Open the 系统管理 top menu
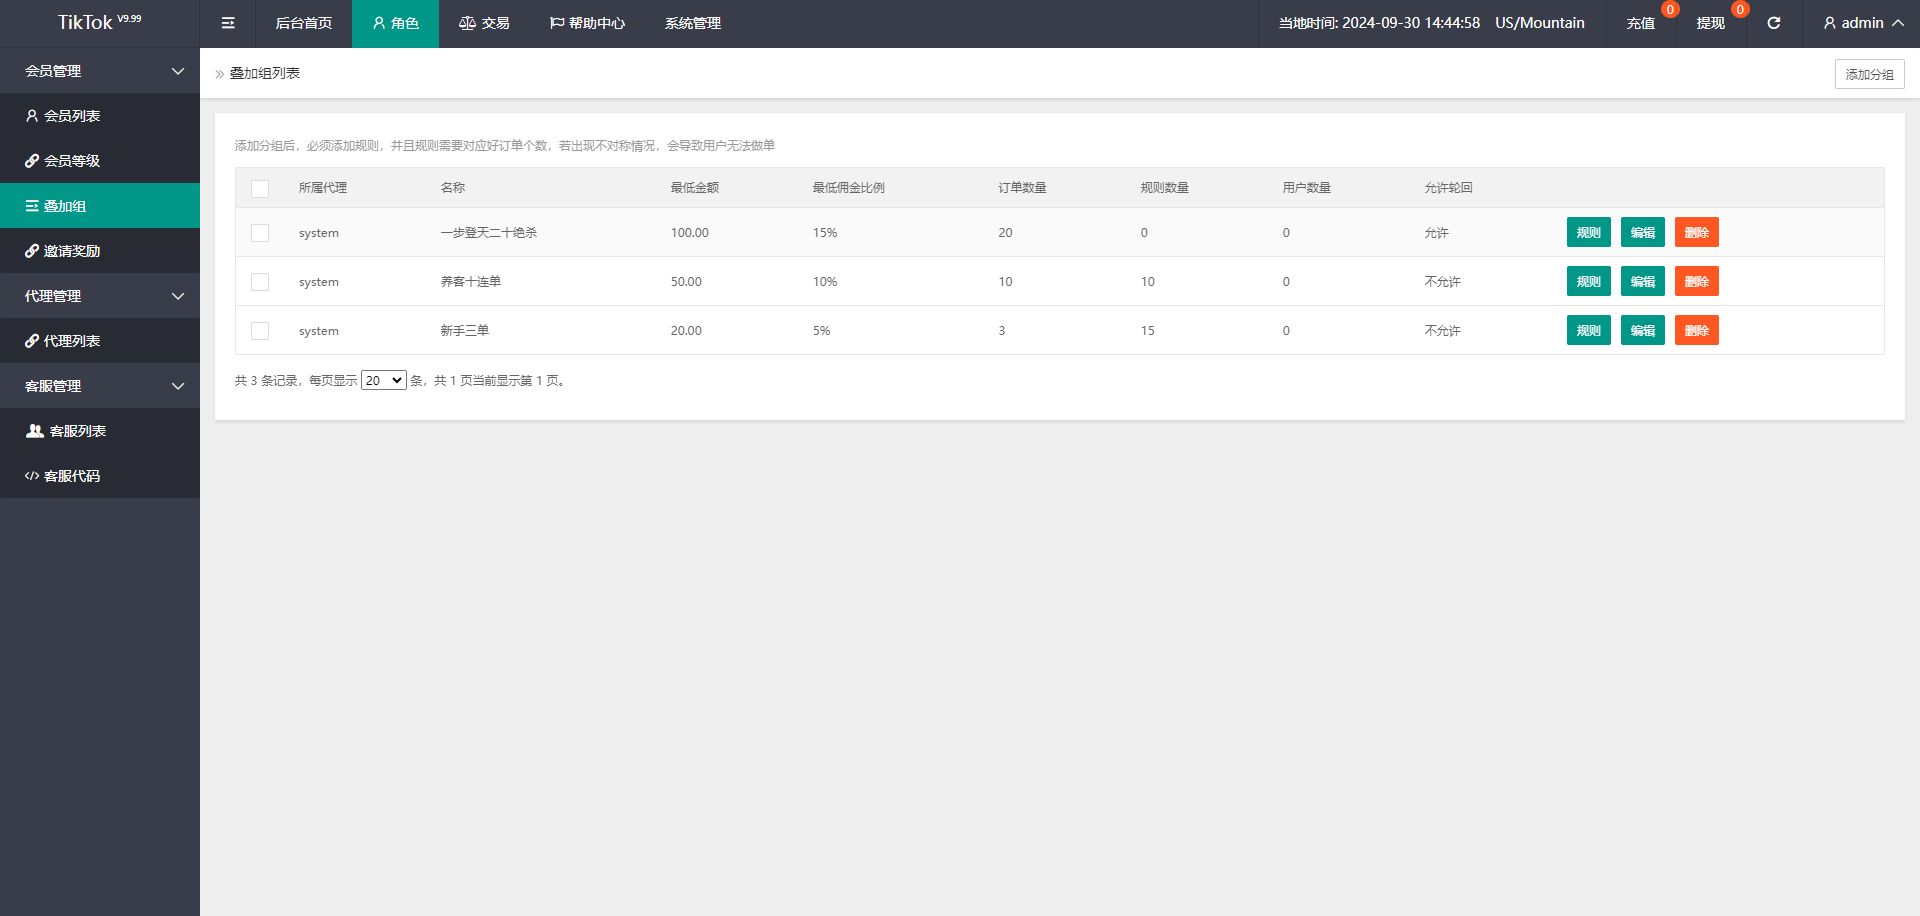The width and height of the screenshot is (1920, 916). pos(692,23)
